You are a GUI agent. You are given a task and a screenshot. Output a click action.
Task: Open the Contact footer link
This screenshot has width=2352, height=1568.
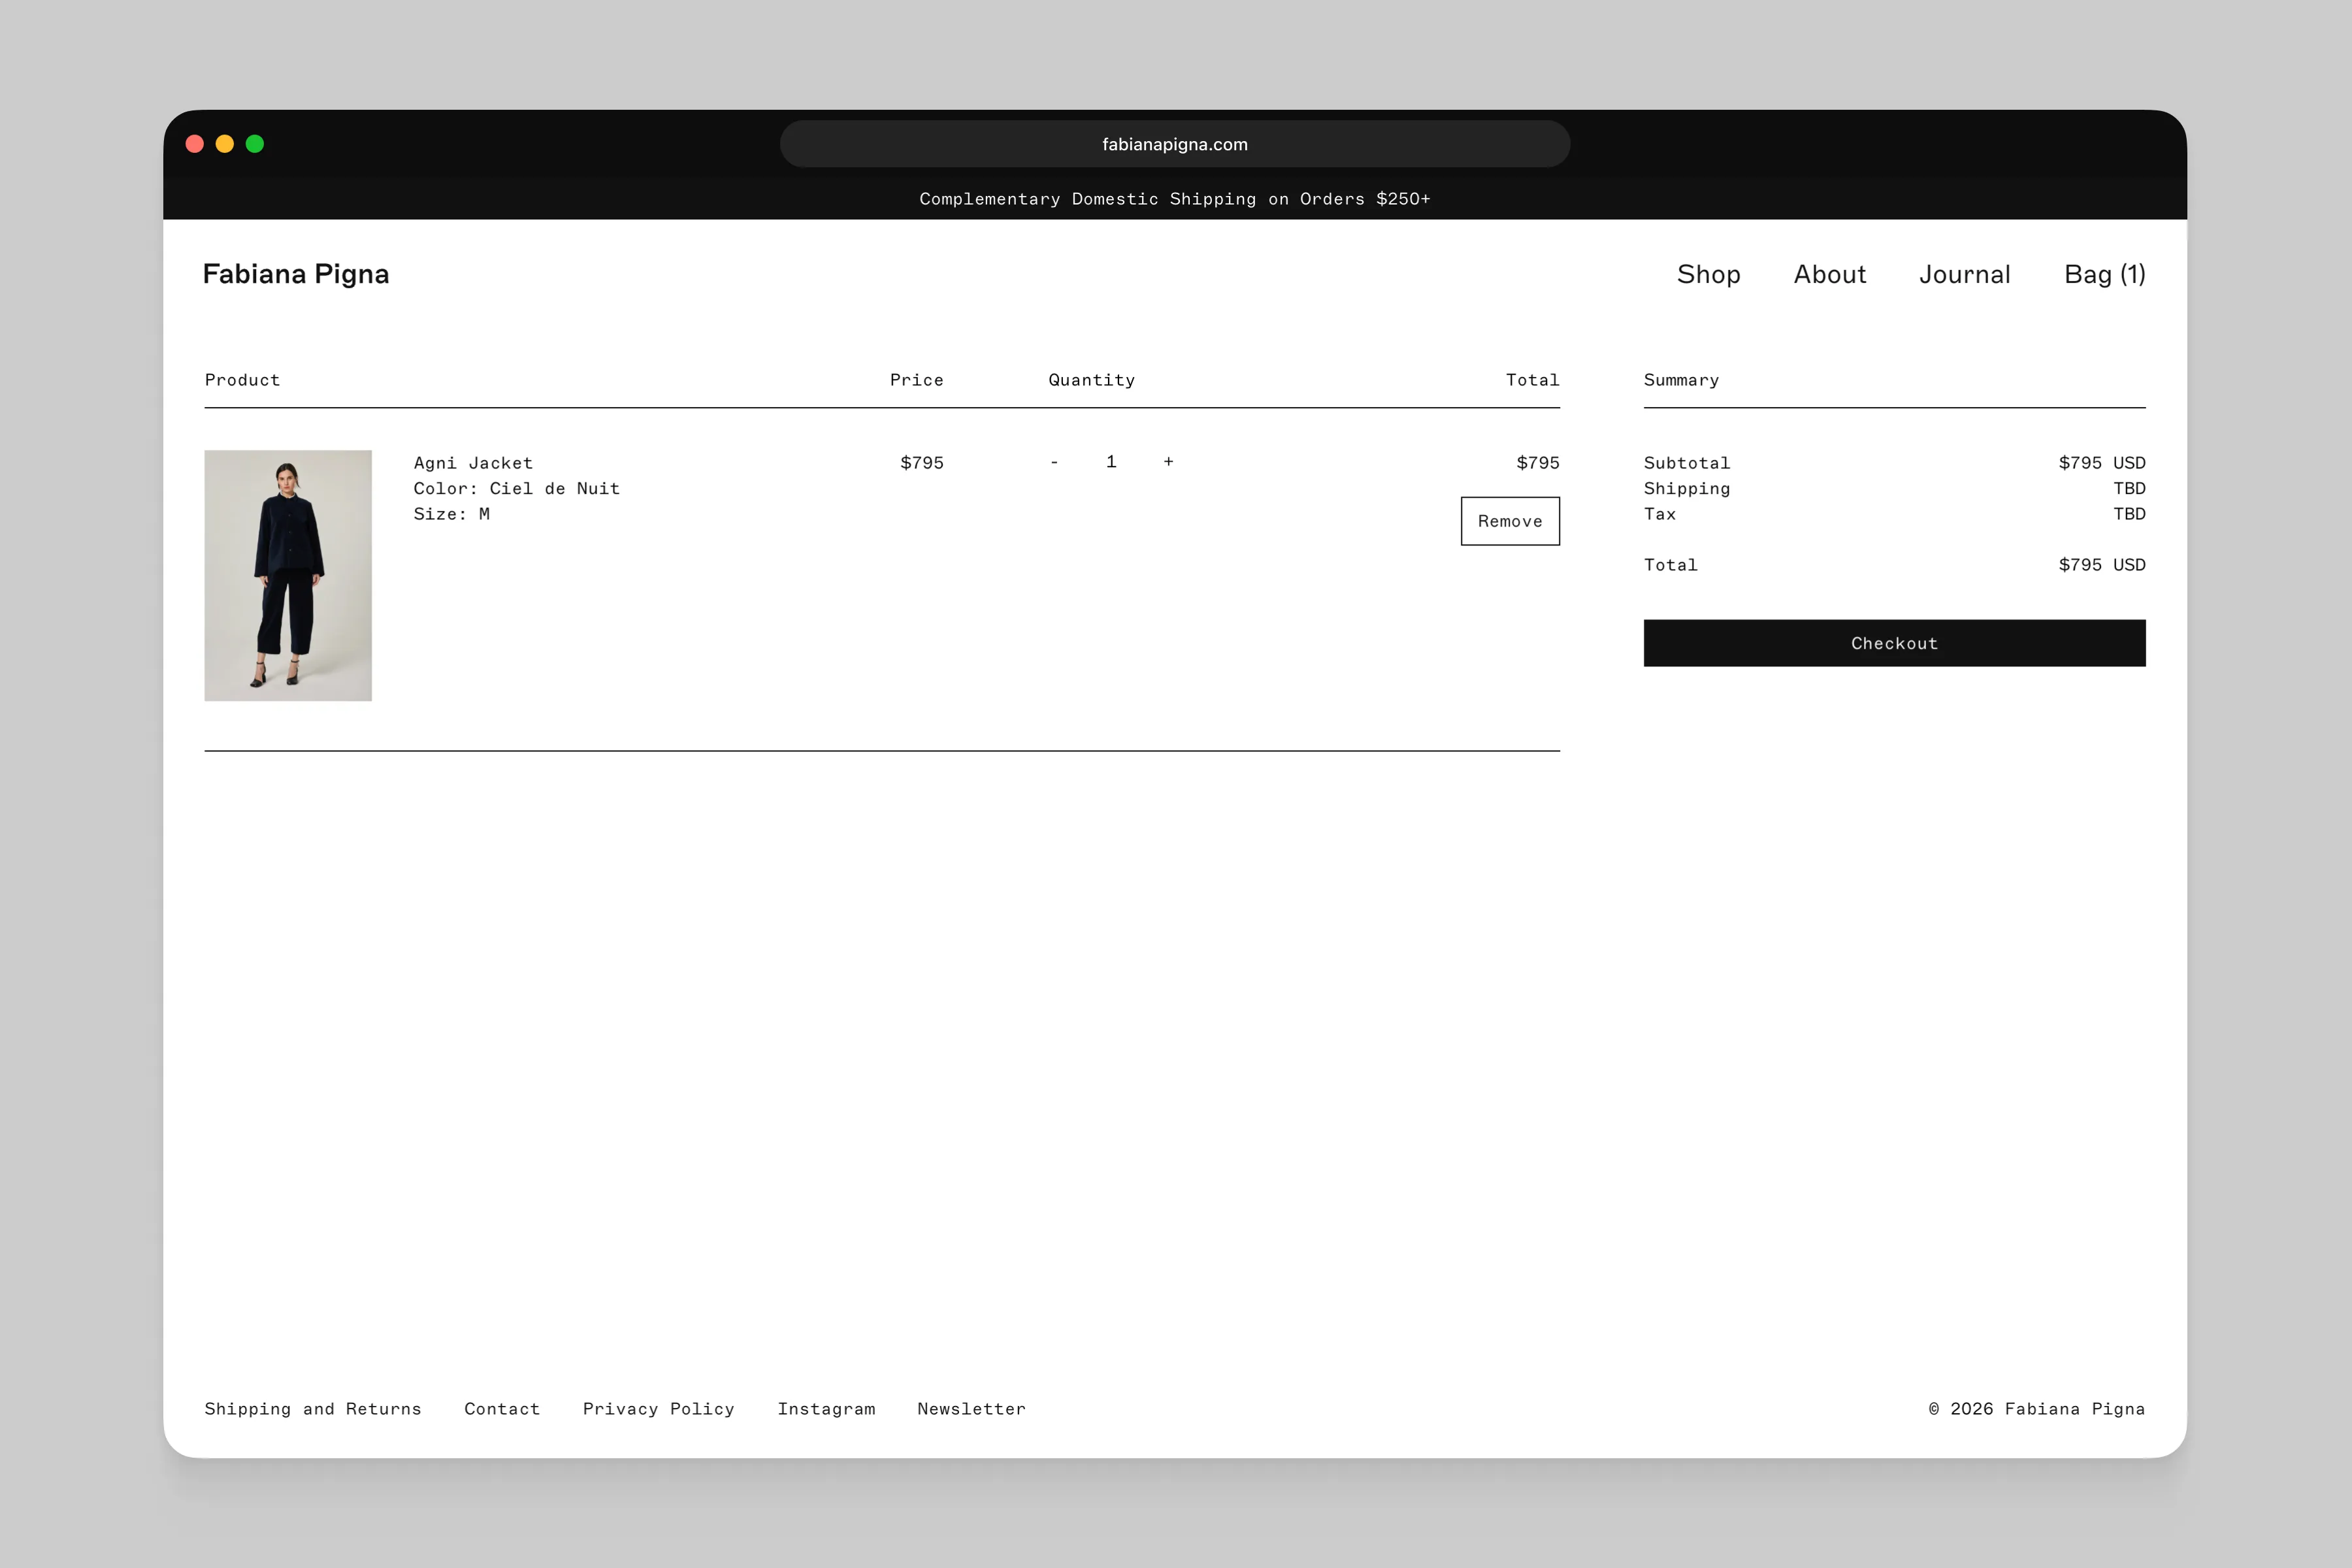(502, 1409)
